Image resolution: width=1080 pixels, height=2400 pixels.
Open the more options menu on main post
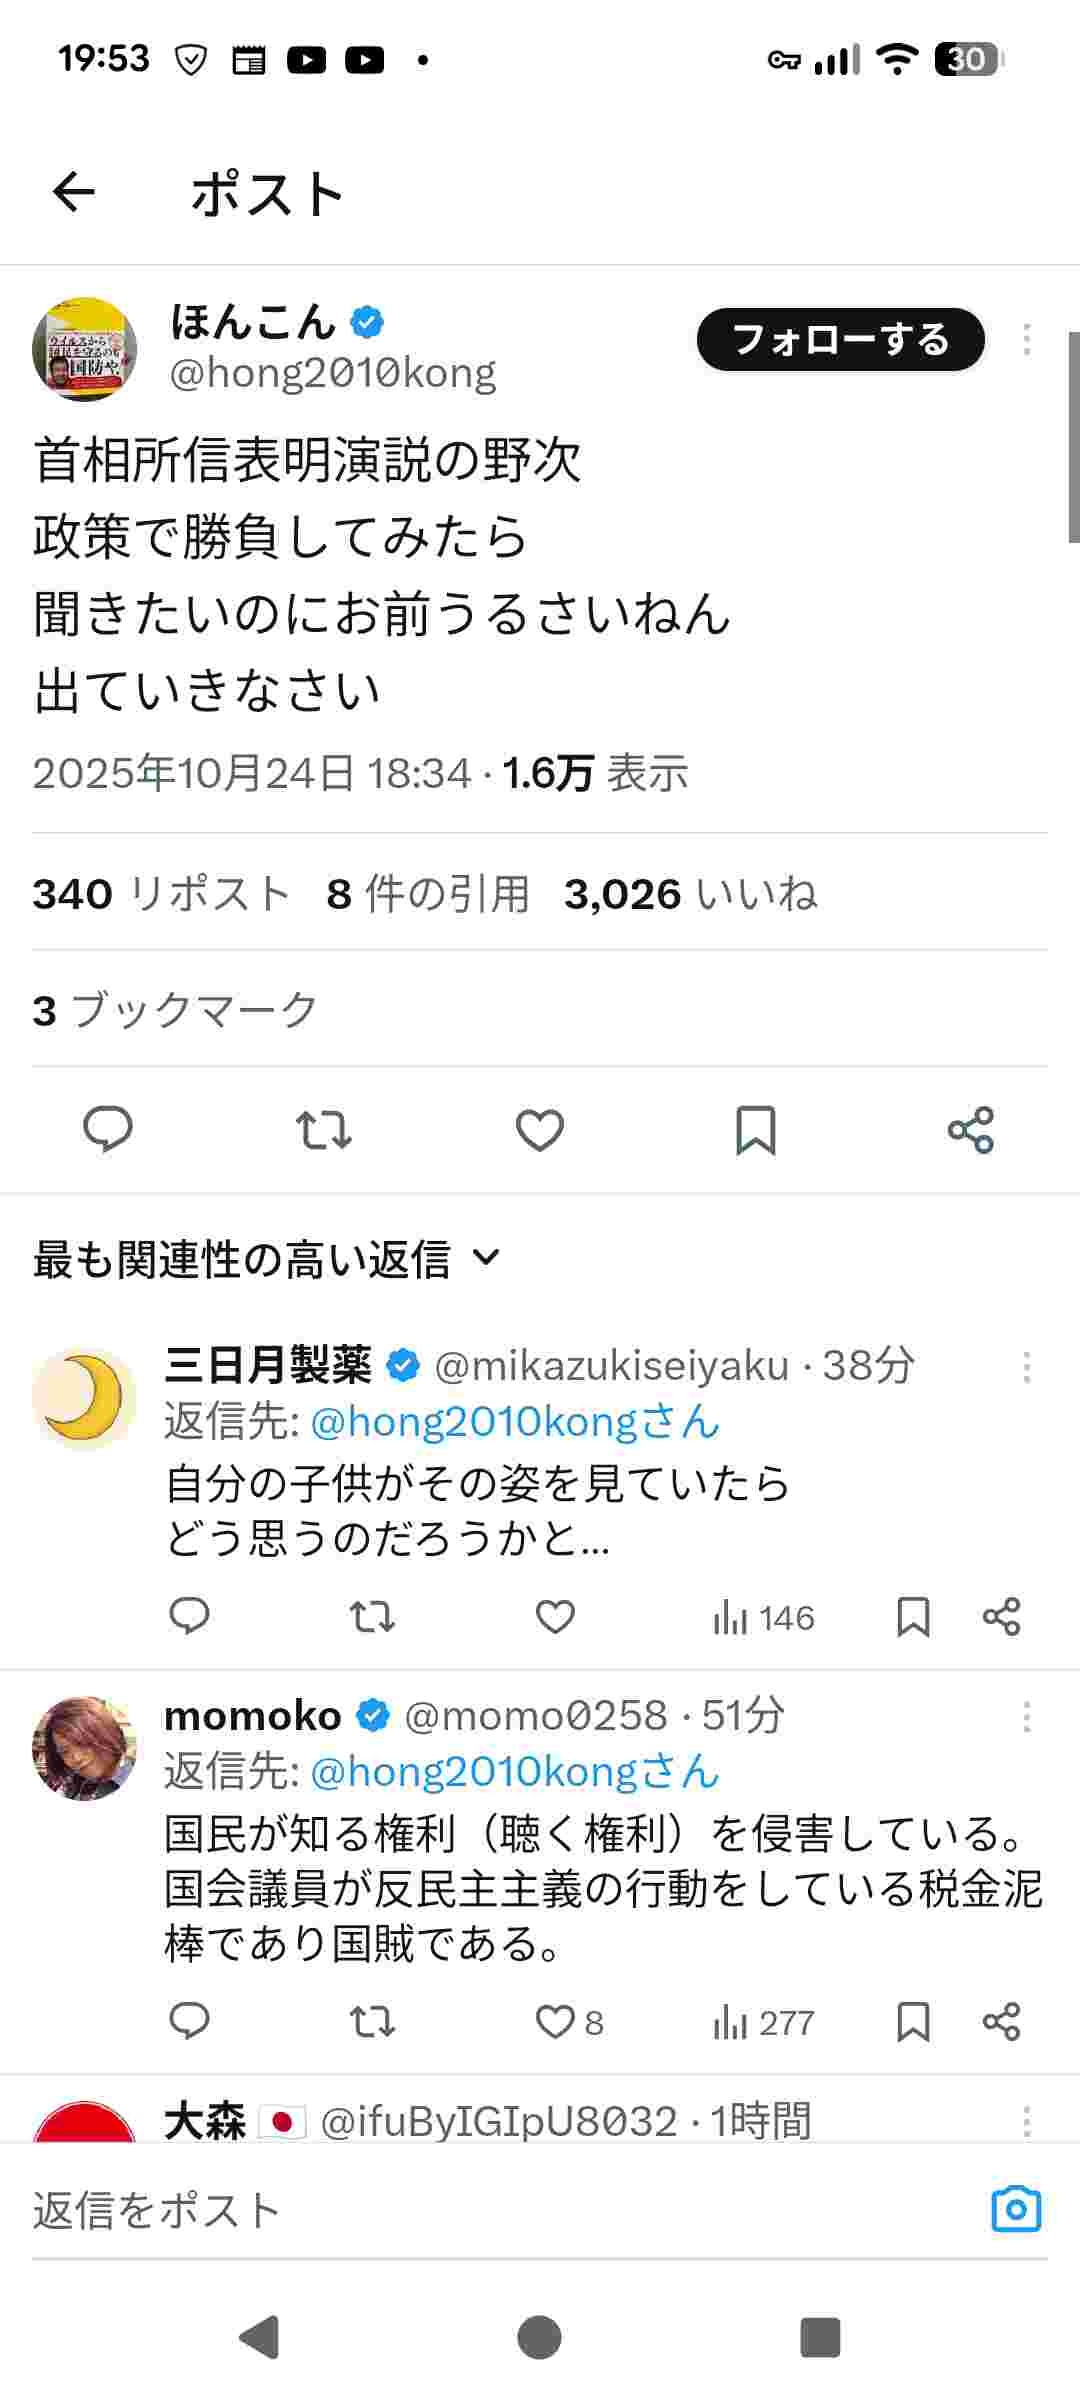tap(1027, 340)
